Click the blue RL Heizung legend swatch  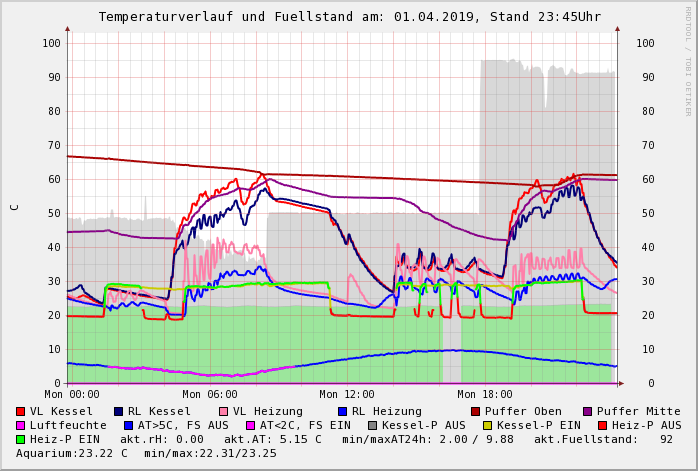pos(342,411)
